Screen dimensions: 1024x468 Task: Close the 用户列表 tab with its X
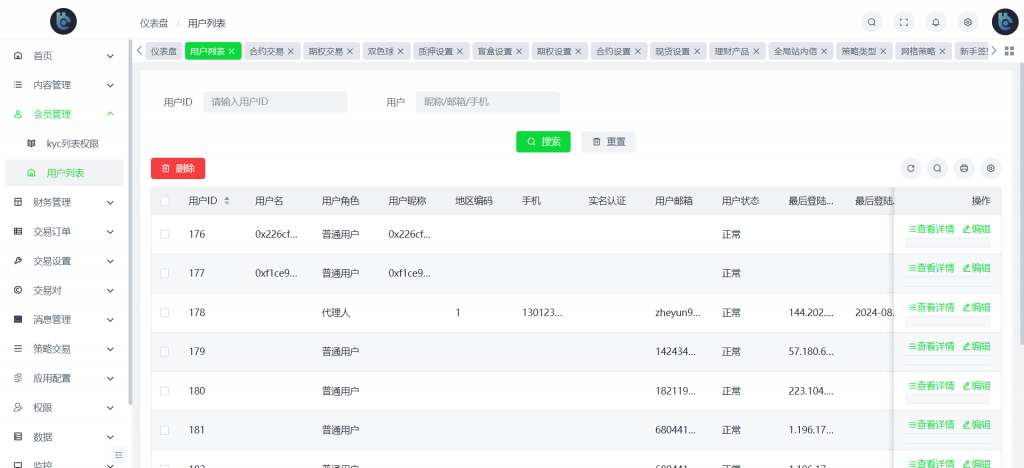coord(232,51)
